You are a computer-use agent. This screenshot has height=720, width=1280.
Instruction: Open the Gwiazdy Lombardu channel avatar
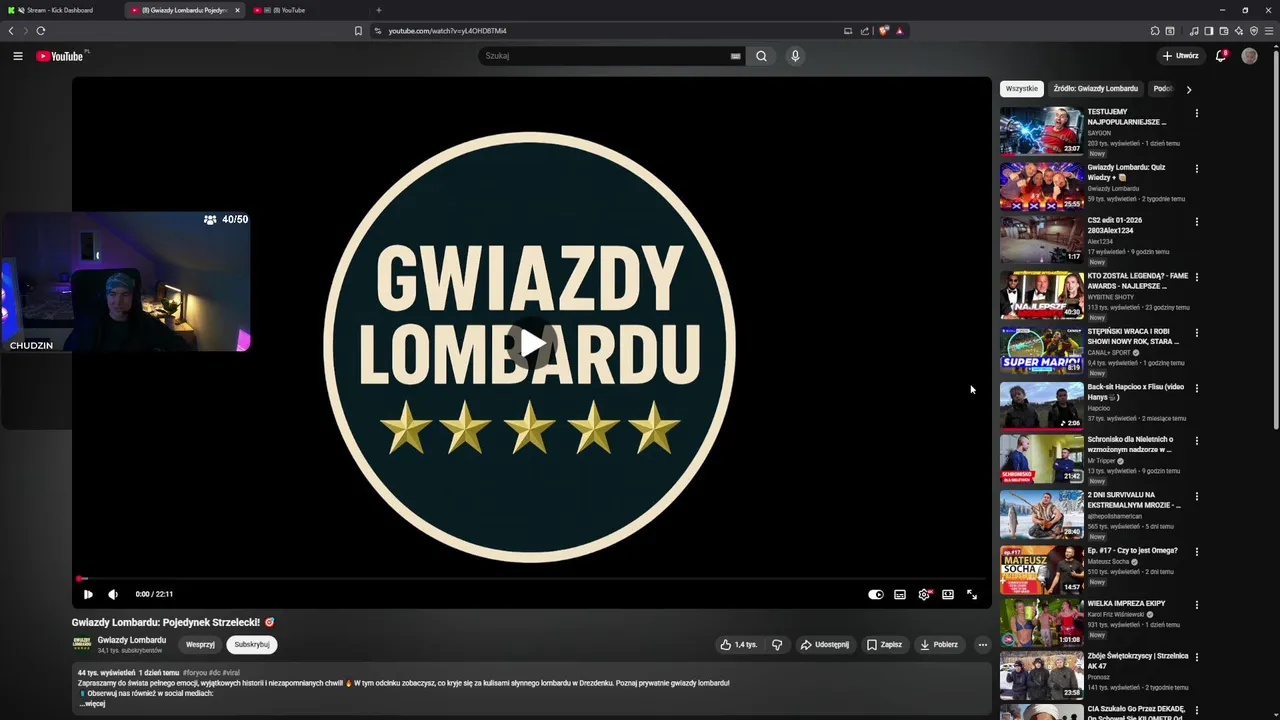pyautogui.click(x=82, y=645)
